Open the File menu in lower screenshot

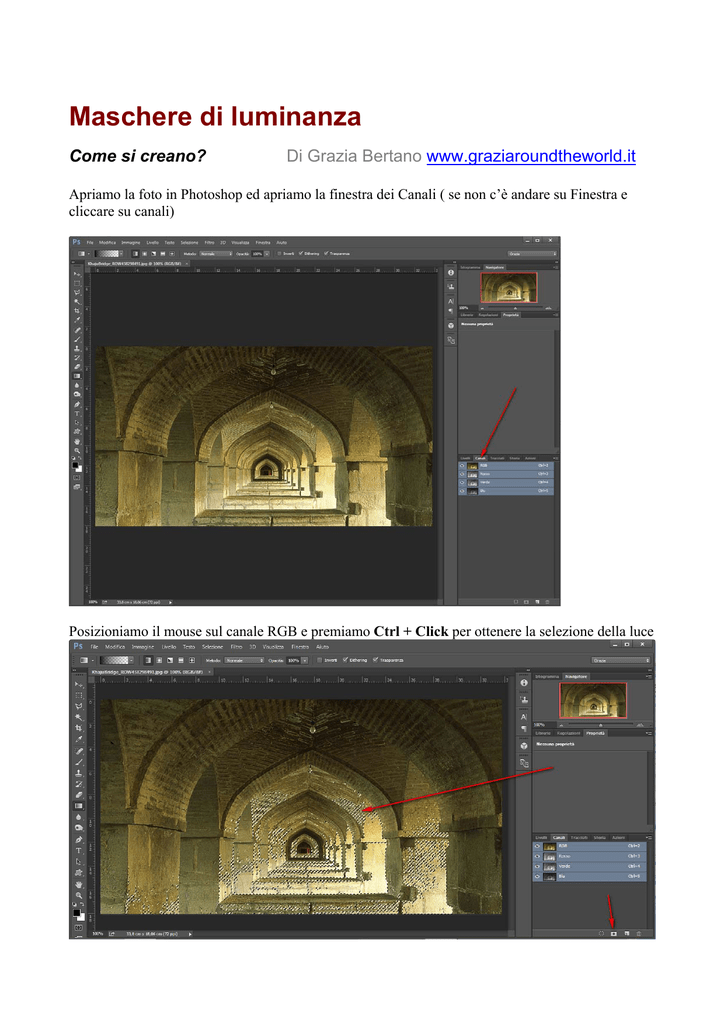pyautogui.click(x=94, y=647)
